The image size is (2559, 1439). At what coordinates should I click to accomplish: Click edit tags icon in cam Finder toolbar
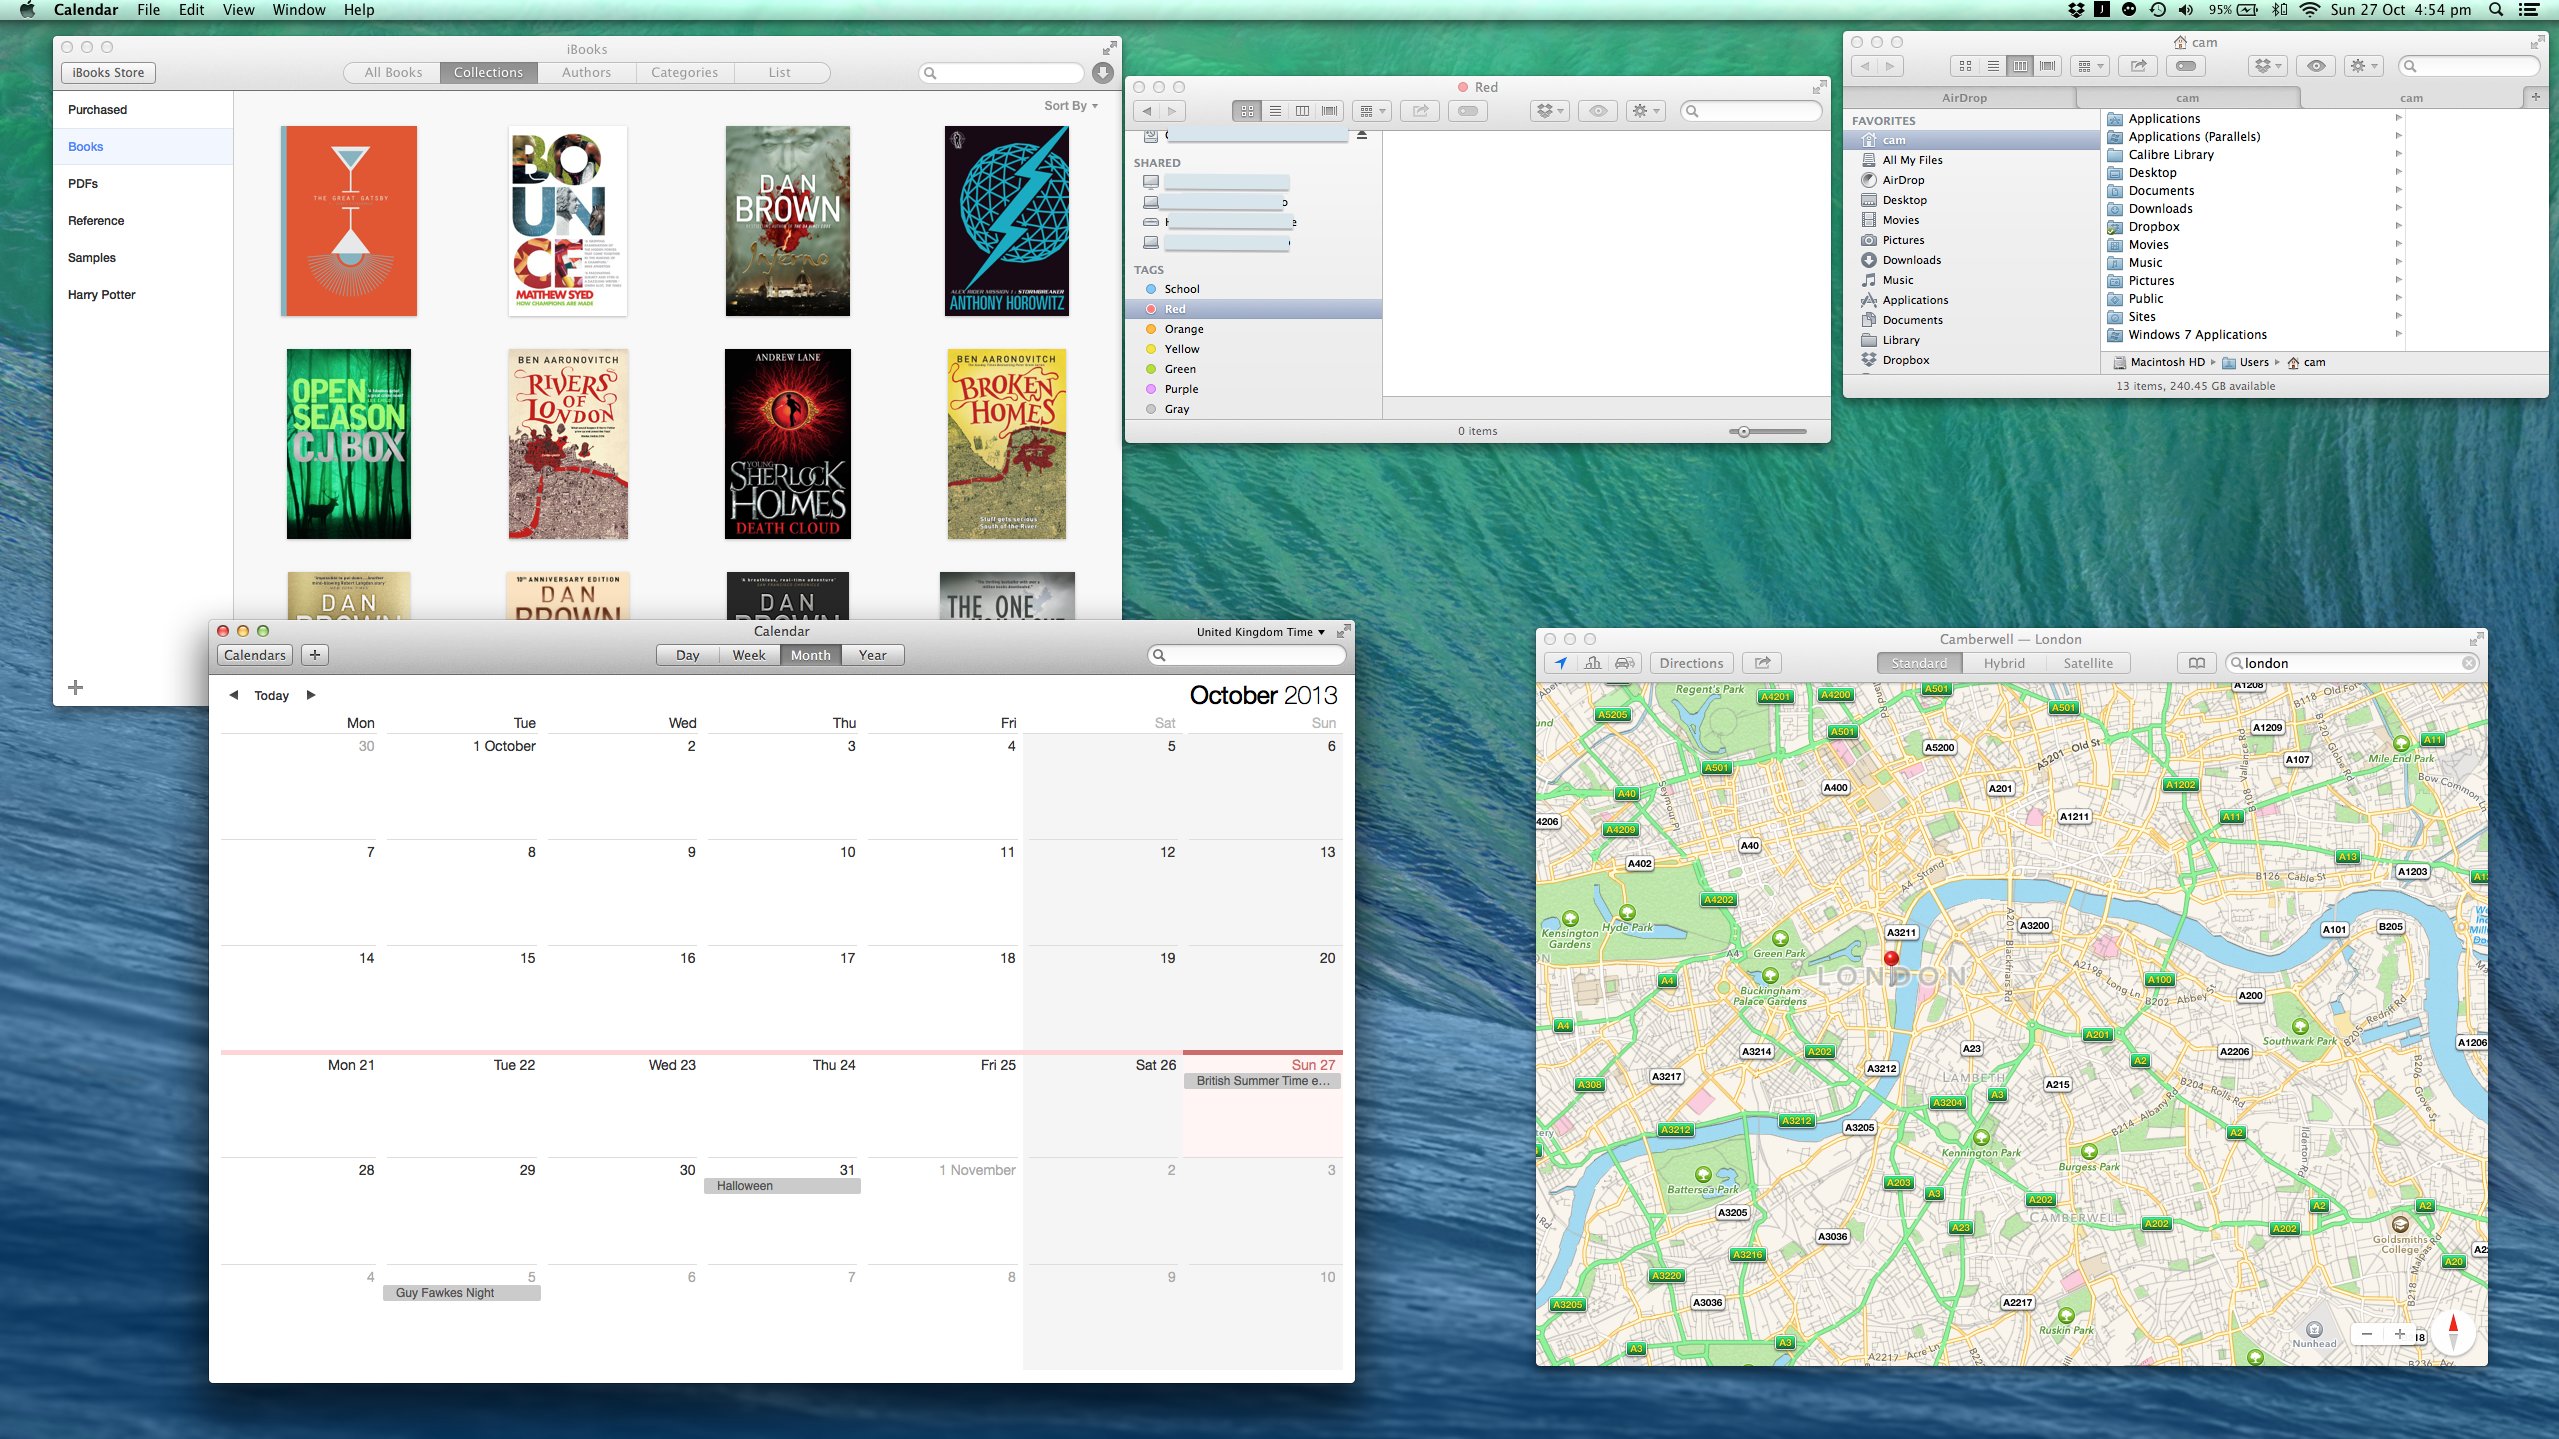pyautogui.click(x=2186, y=66)
